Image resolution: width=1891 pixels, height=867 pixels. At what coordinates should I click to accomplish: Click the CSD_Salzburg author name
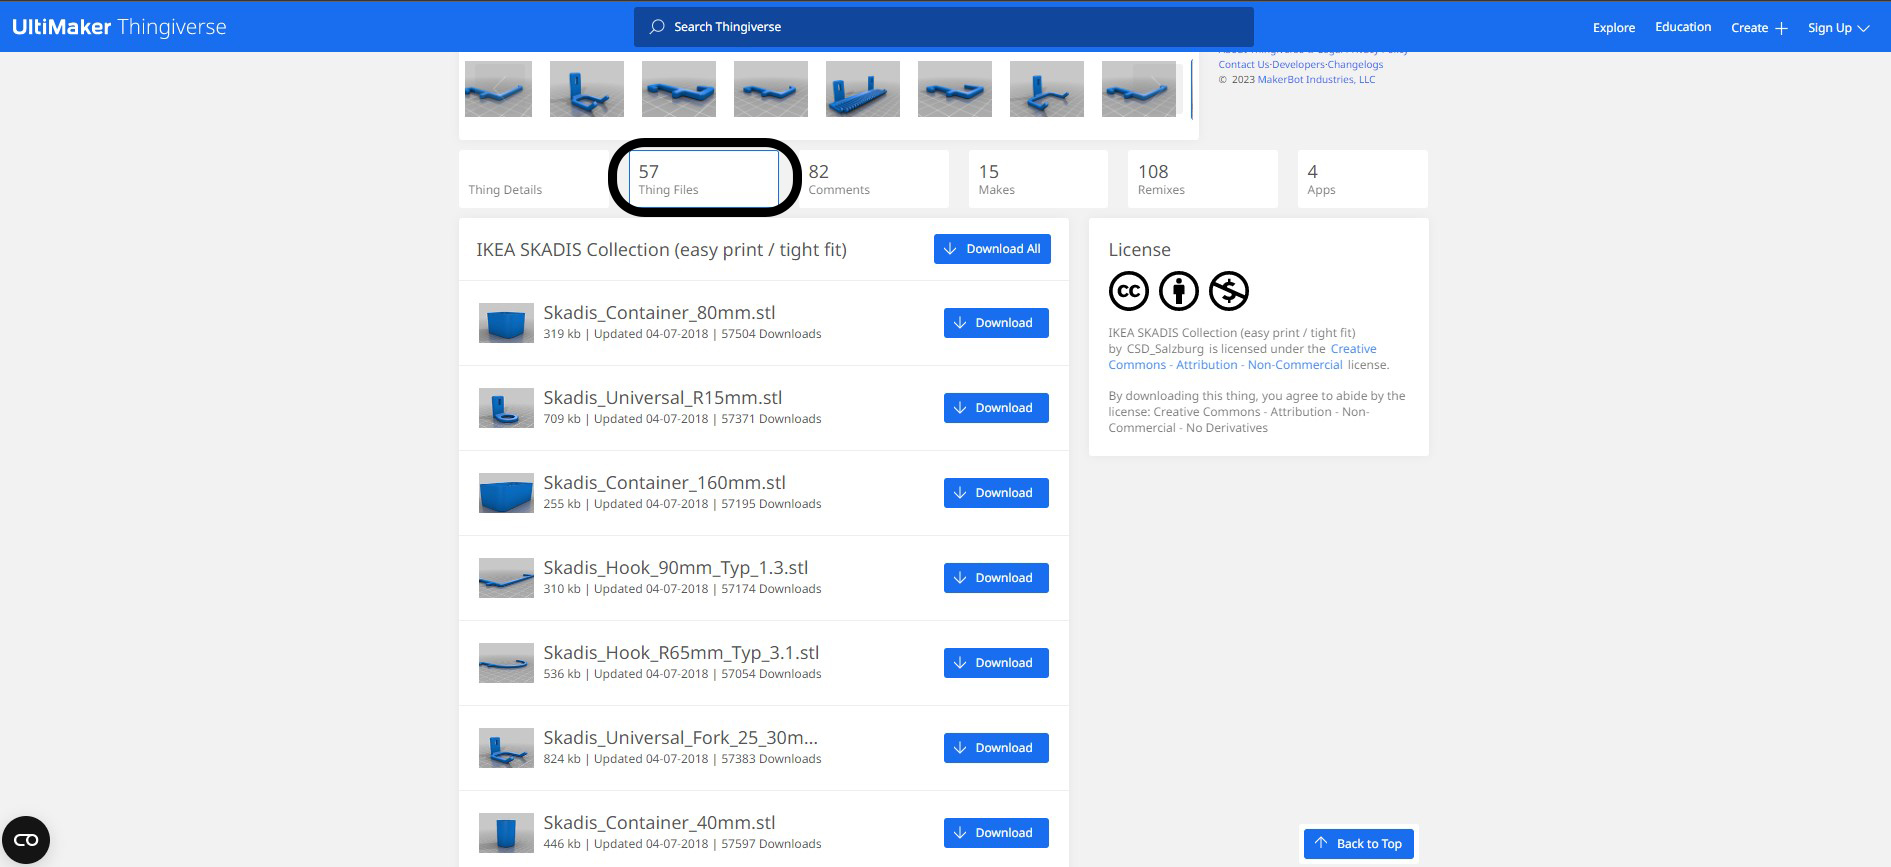coord(1165,349)
